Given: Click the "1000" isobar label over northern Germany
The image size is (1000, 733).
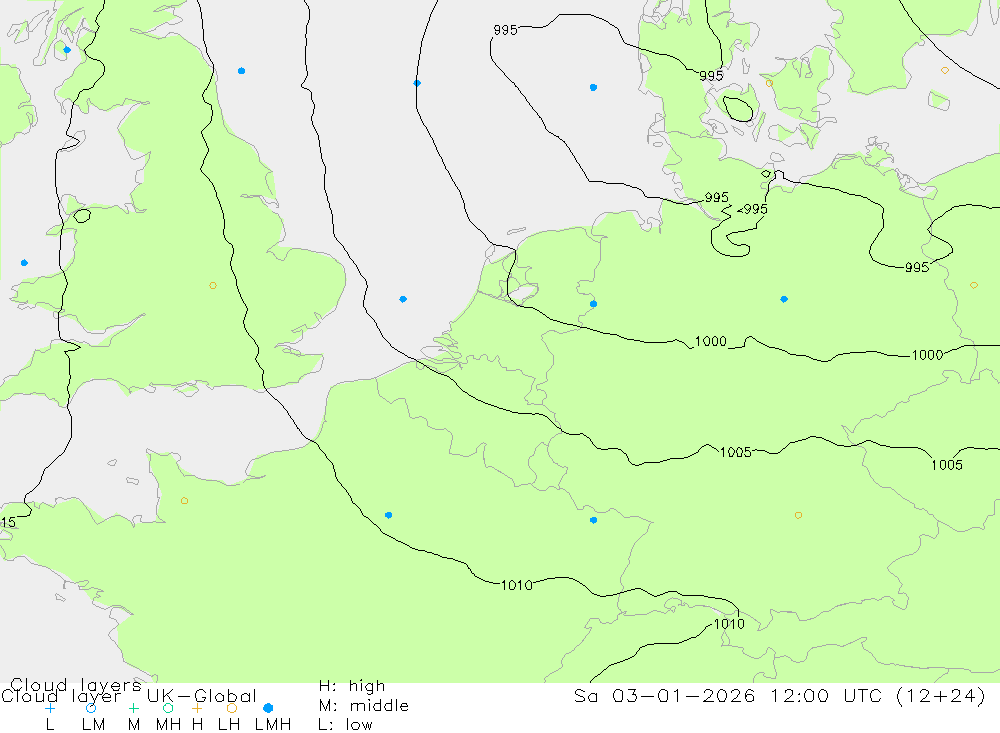Looking at the screenshot, I should pyautogui.click(x=710, y=341).
